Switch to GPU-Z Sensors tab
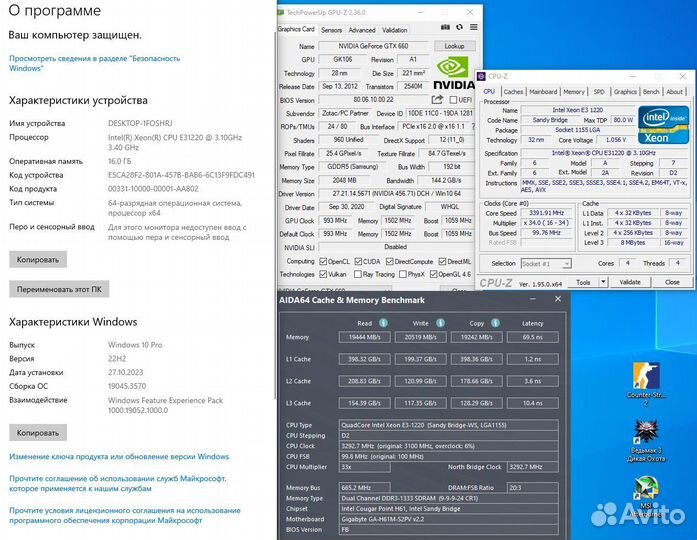Image resolution: width=697 pixels, height=540 pixels. [x=332, y=30]
